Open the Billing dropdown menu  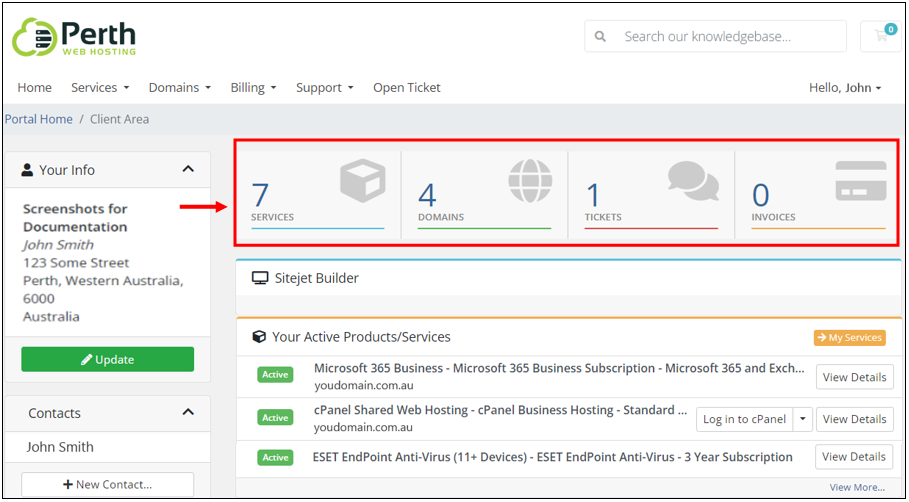tap(253, 88)
